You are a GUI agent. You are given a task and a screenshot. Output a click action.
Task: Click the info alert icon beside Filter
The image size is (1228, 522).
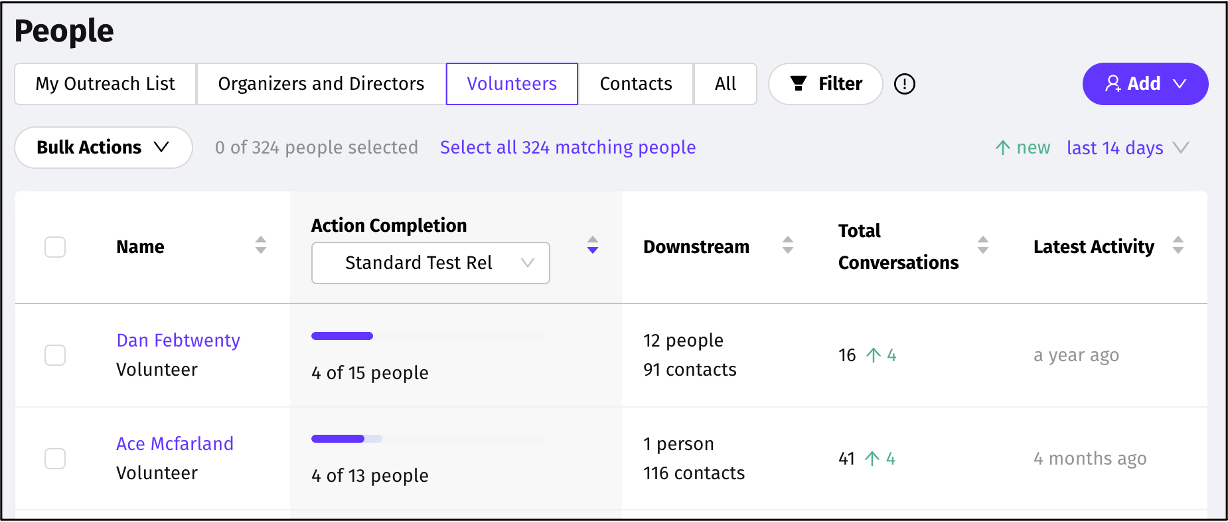point(905,84)
